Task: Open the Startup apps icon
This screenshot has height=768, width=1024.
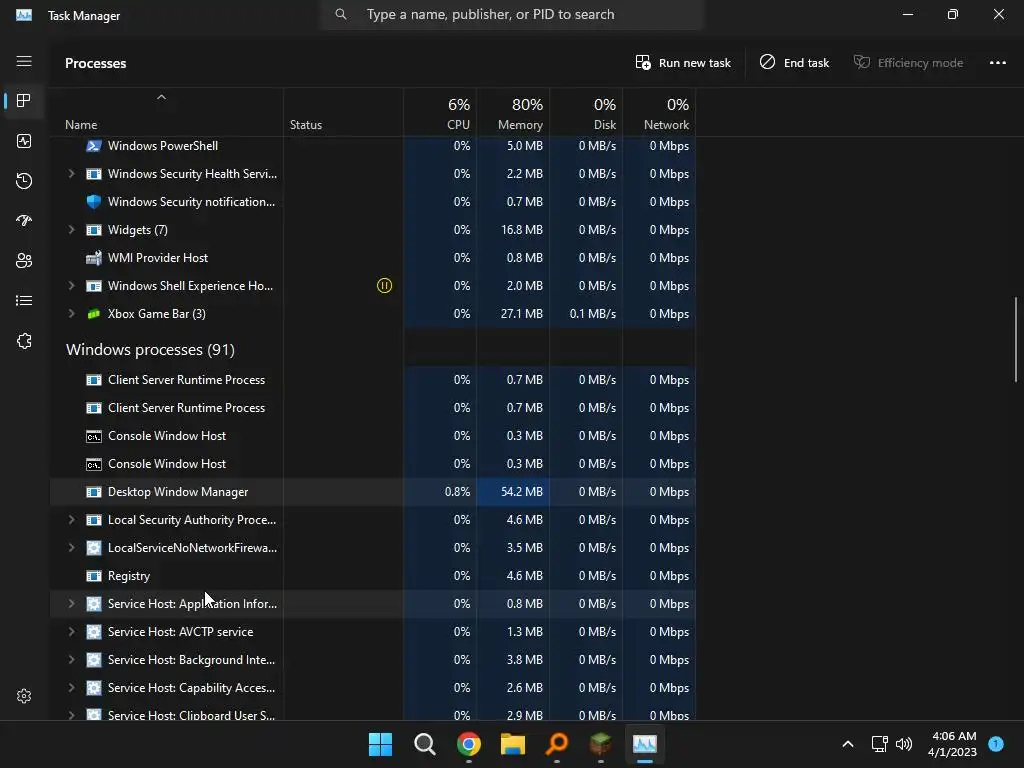Action: click(24, 221)
